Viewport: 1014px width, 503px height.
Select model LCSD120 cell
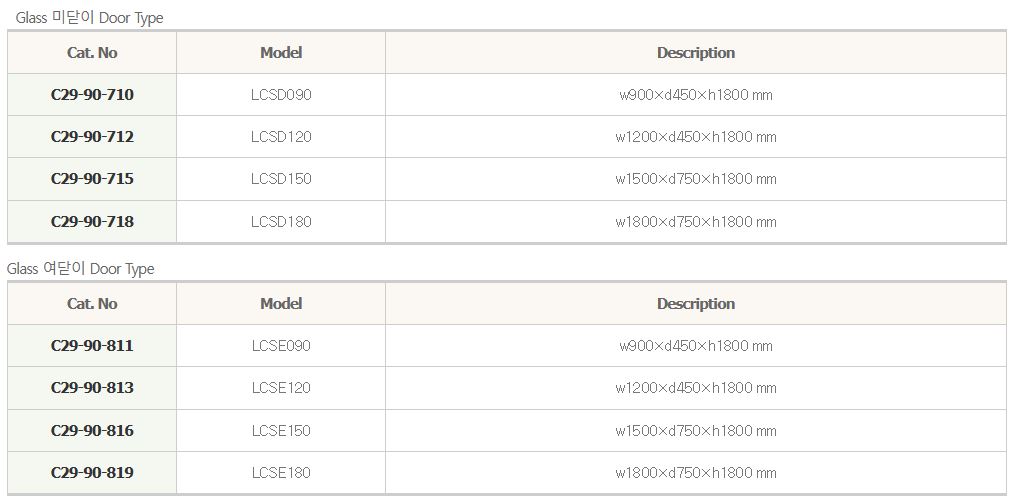(281, 137)
